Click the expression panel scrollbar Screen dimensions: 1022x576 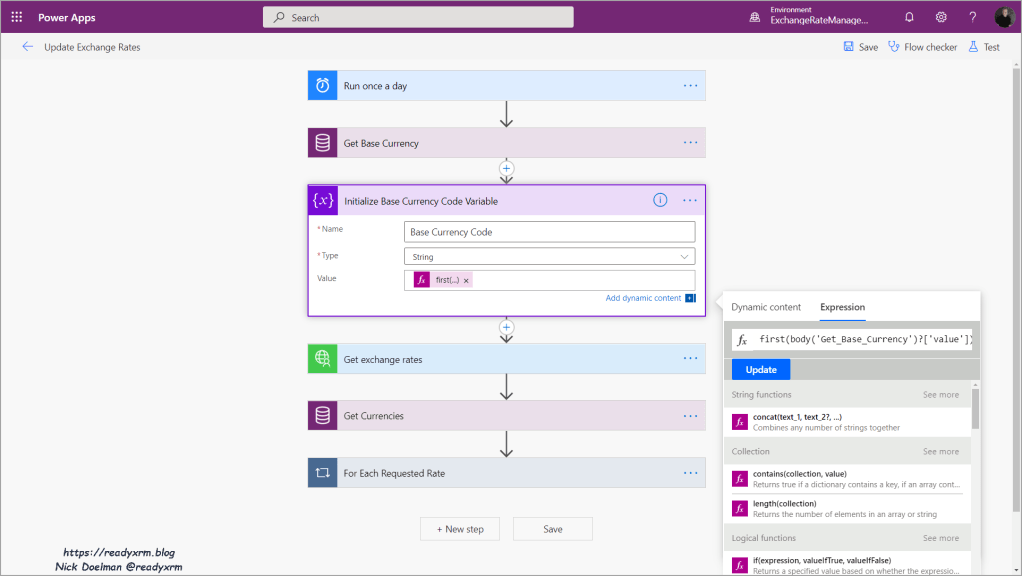click(975, 410)
